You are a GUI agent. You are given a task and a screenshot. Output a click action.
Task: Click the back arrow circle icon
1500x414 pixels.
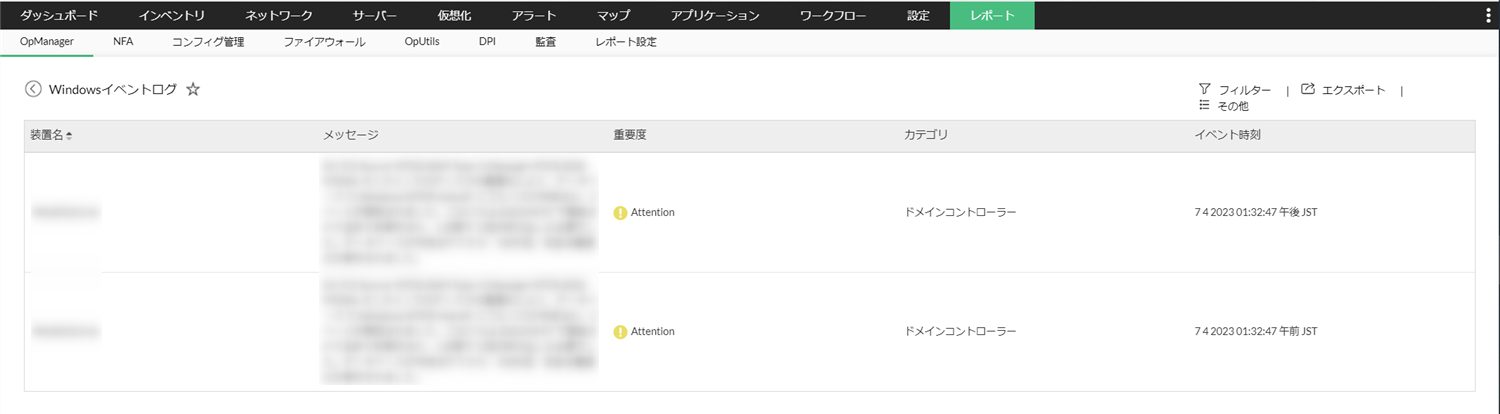click(33, 89)
